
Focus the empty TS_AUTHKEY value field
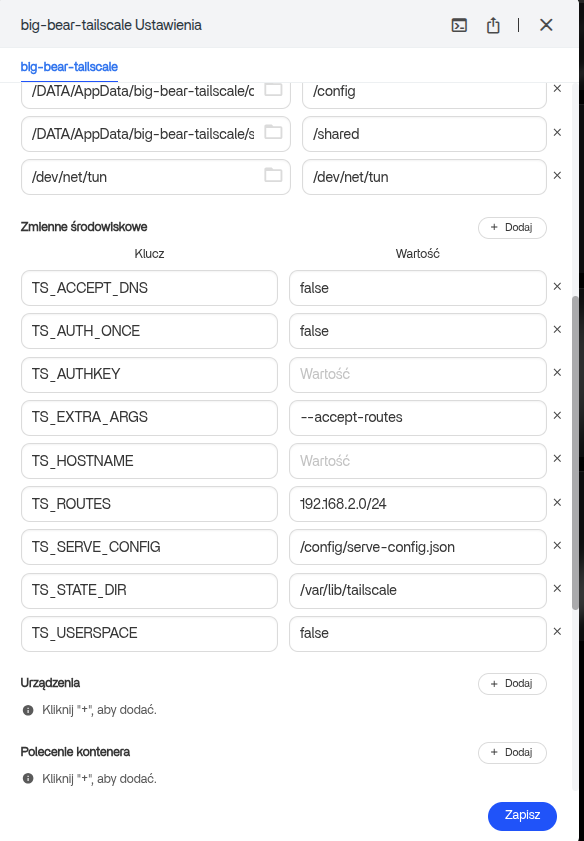[x=418, y=374]
